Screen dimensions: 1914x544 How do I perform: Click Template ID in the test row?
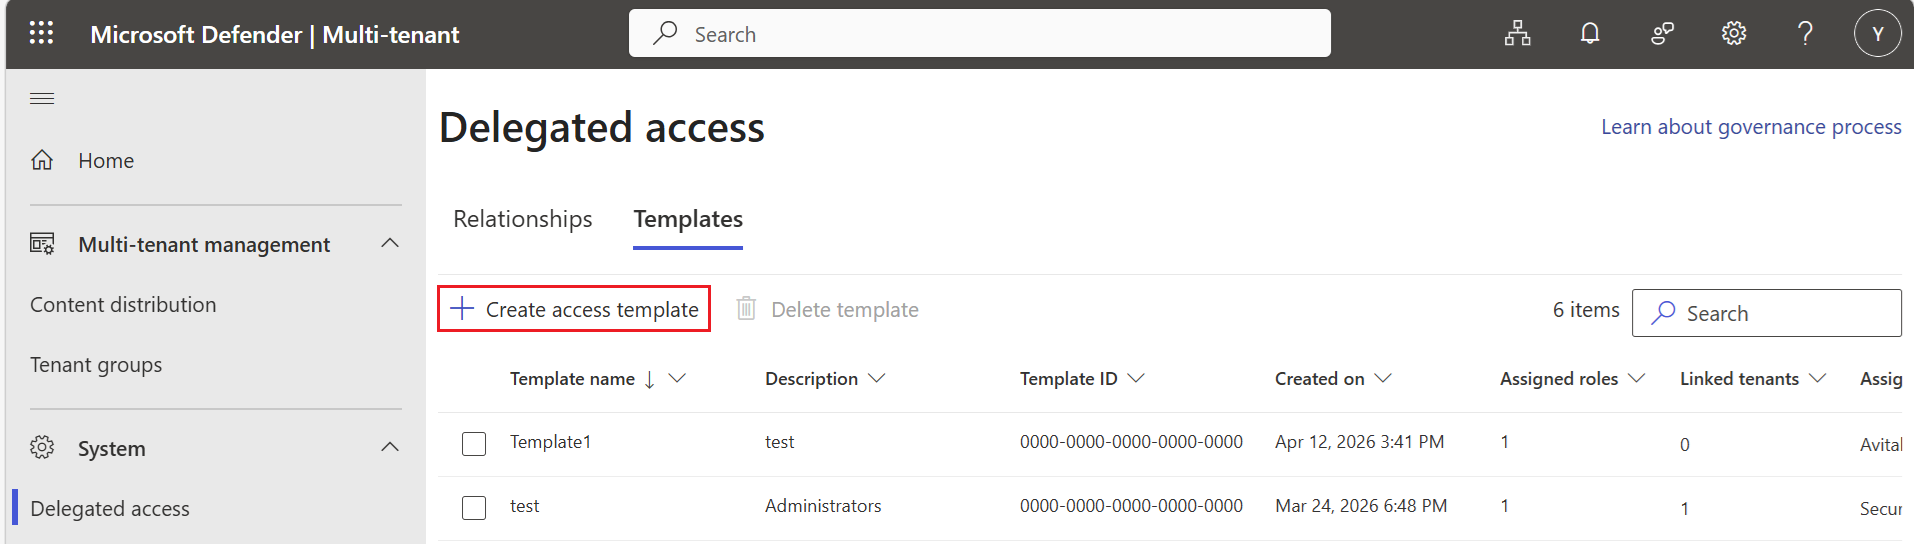1131,506
